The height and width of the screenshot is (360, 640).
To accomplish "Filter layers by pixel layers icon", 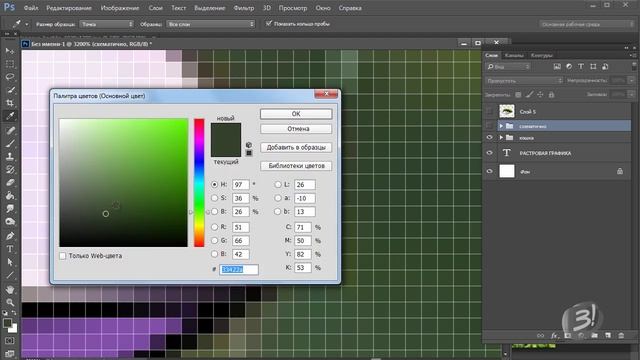I will click(557, 67).
